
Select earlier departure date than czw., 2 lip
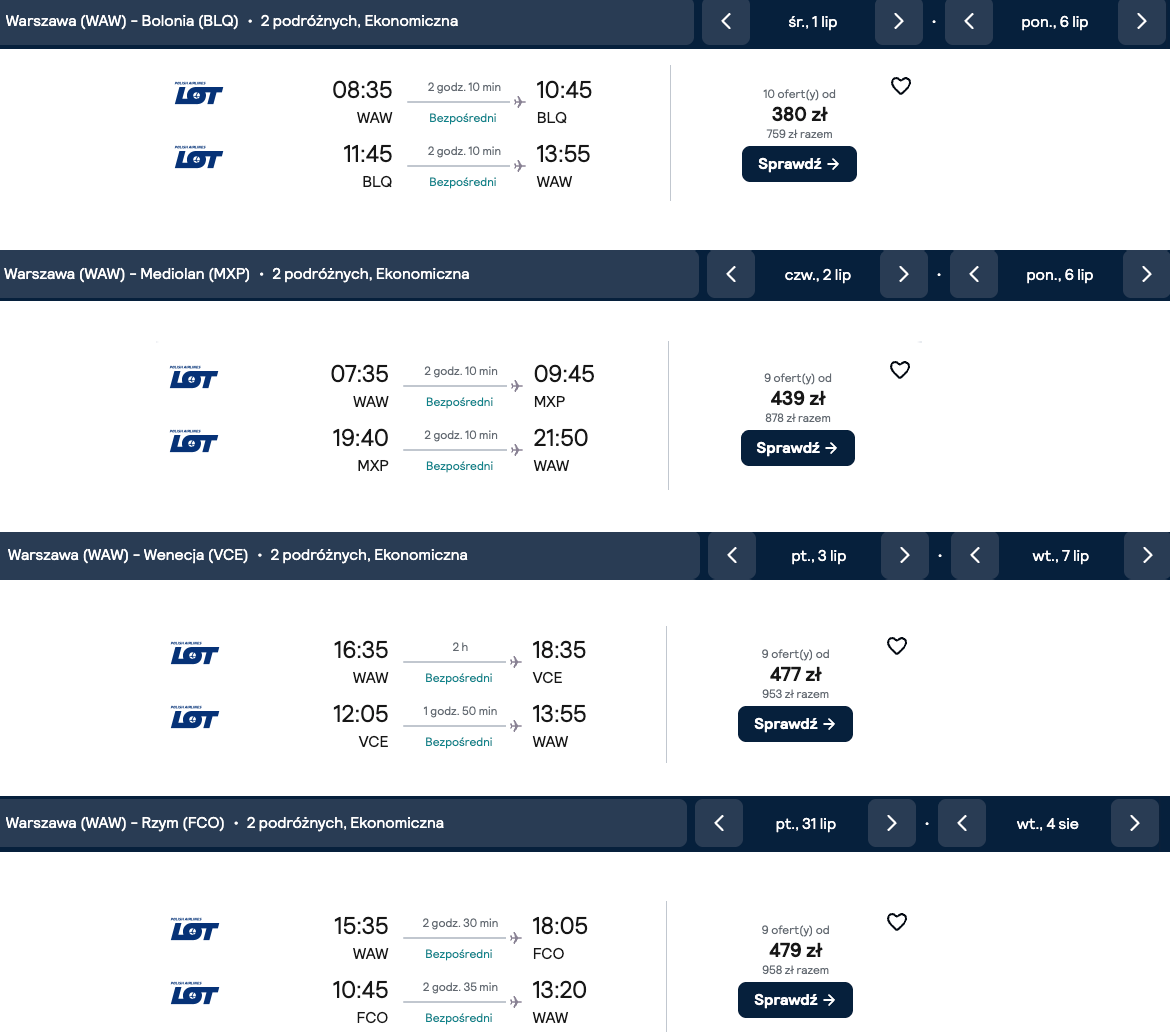point(731,274)
